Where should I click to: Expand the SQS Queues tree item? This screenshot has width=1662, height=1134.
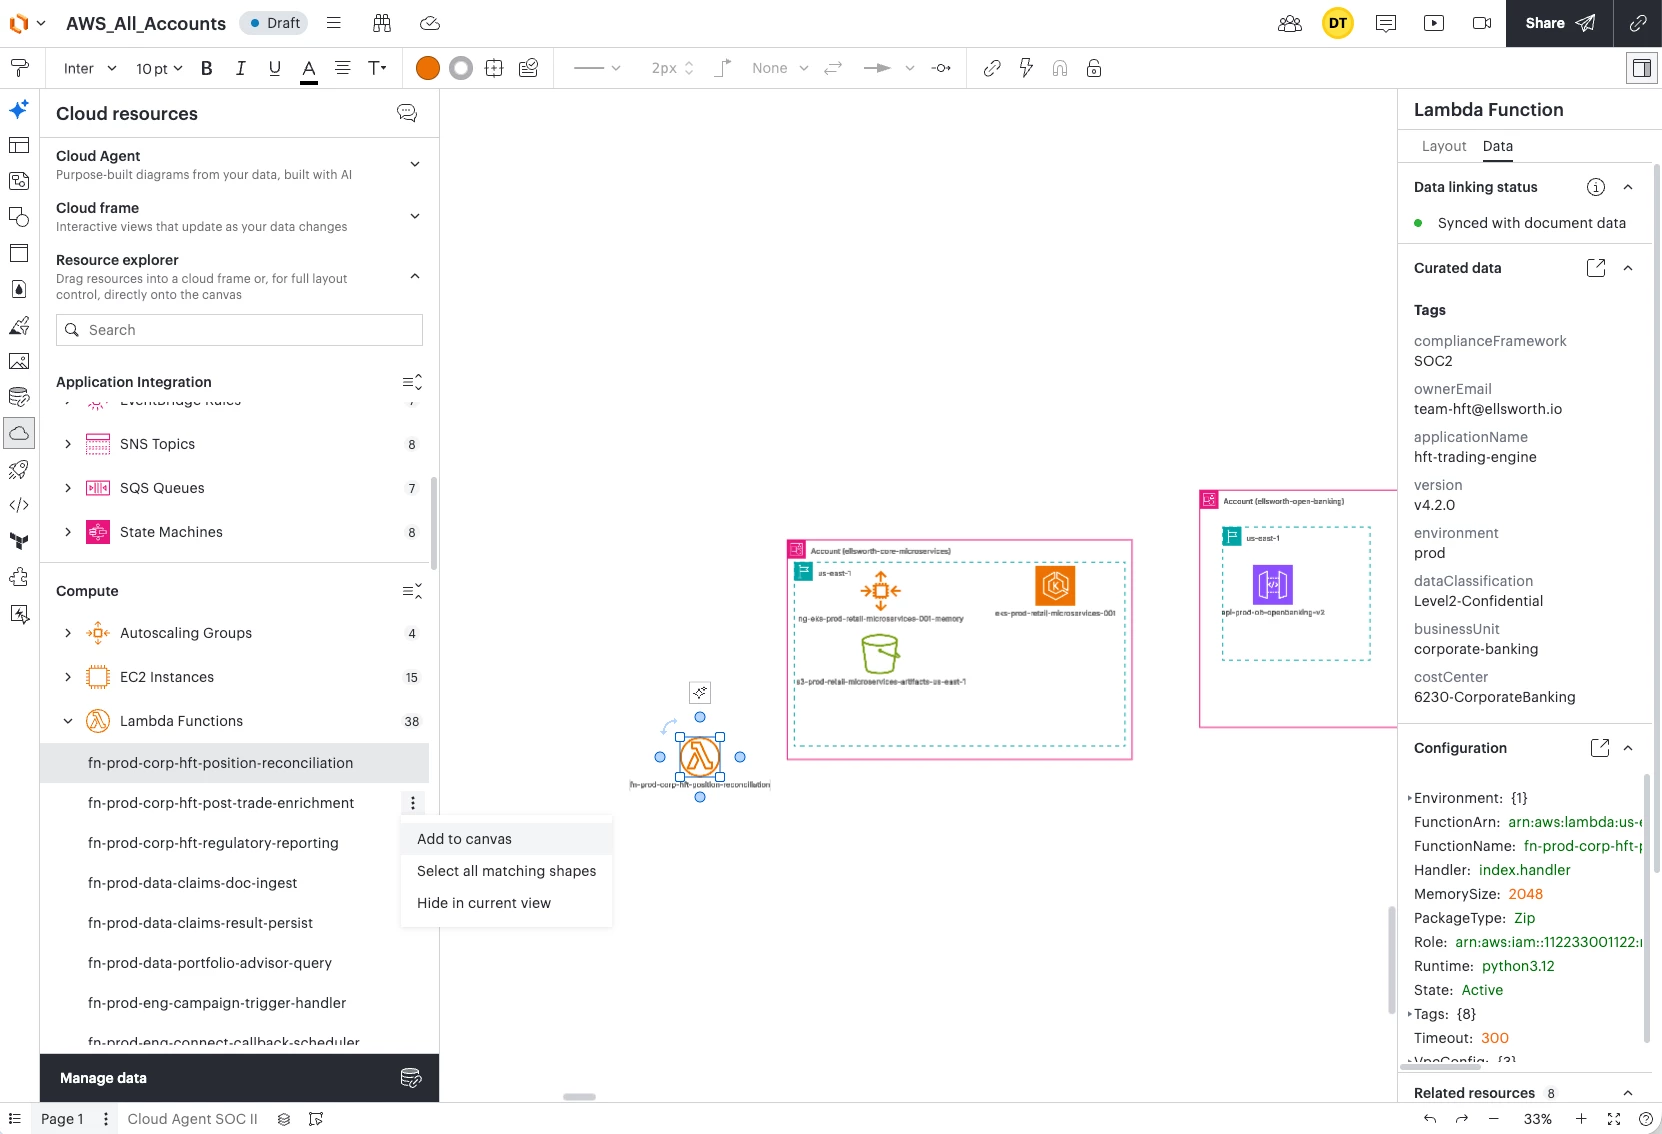coord(68,488)
